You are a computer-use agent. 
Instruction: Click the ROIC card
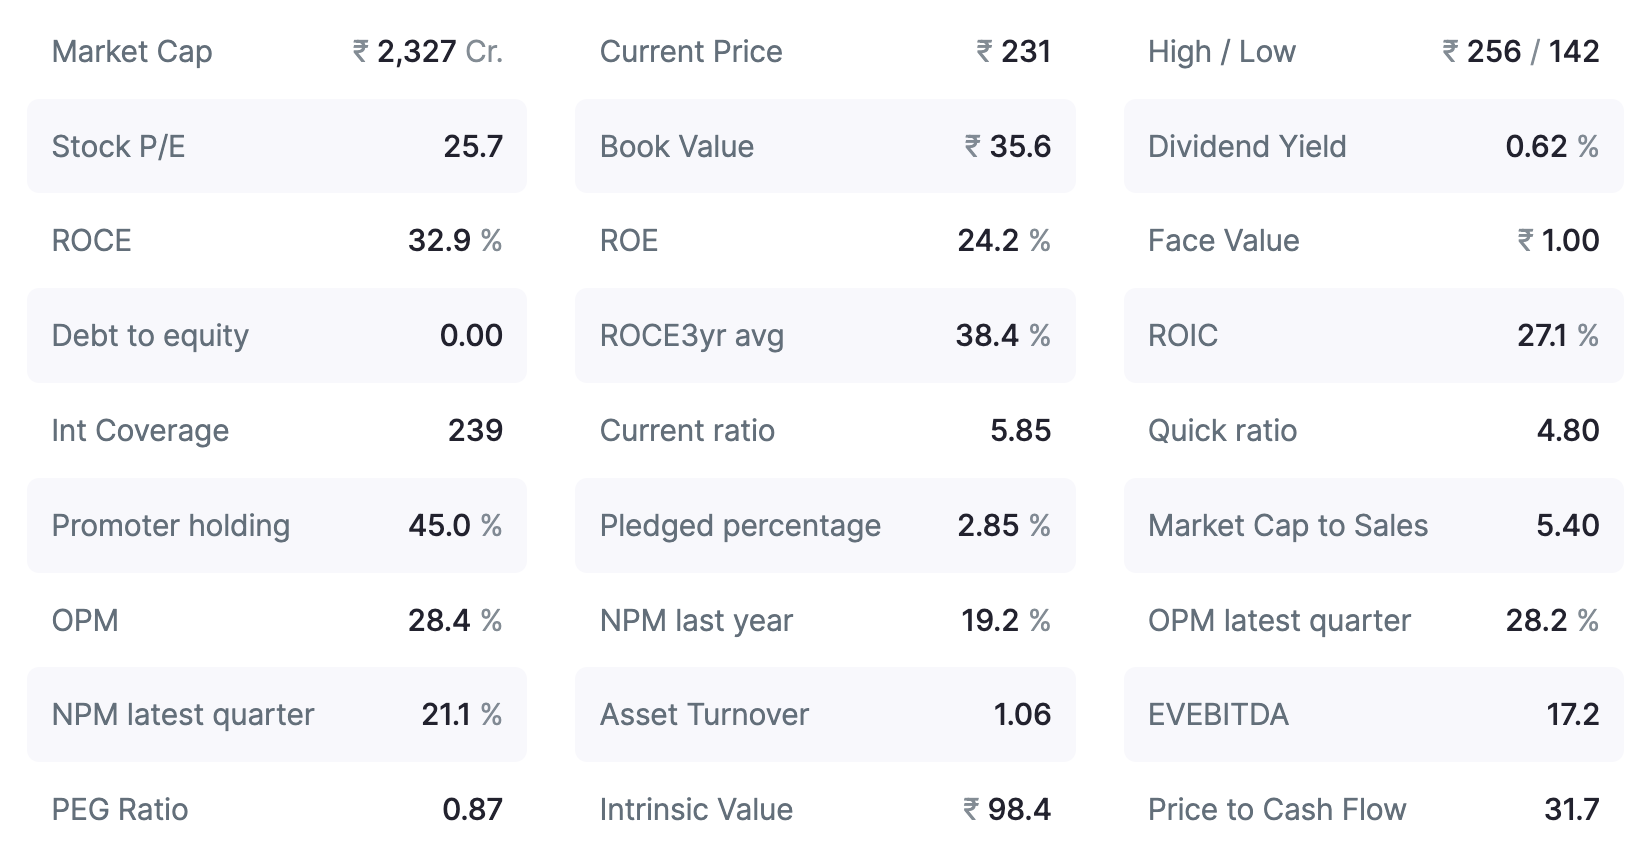point(1373,336)
